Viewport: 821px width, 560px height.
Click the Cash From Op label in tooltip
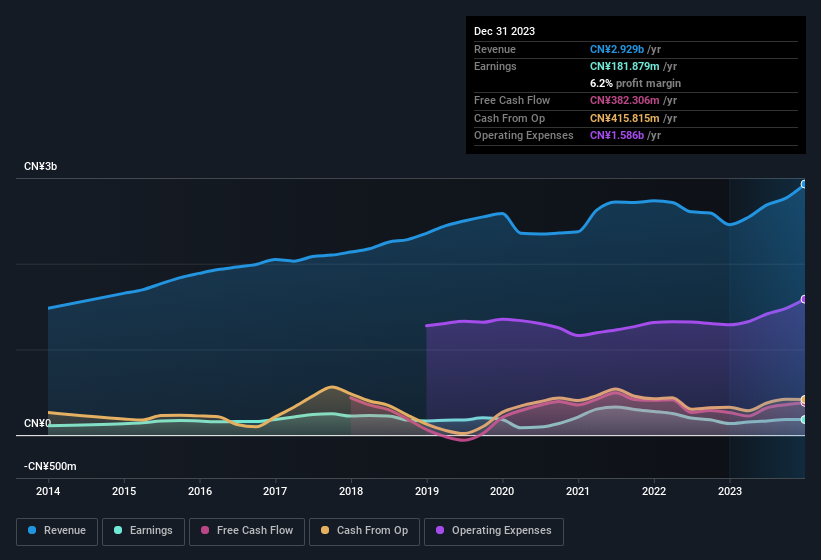click(x=509, y=118)
